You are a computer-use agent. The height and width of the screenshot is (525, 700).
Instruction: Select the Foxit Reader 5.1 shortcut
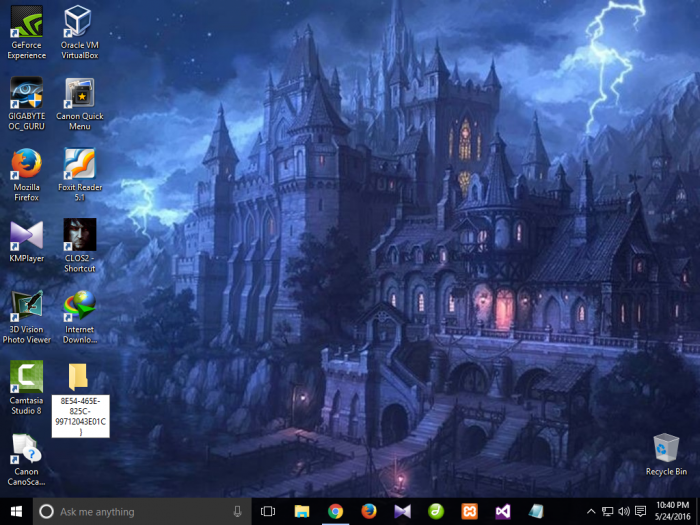point(79,175)
